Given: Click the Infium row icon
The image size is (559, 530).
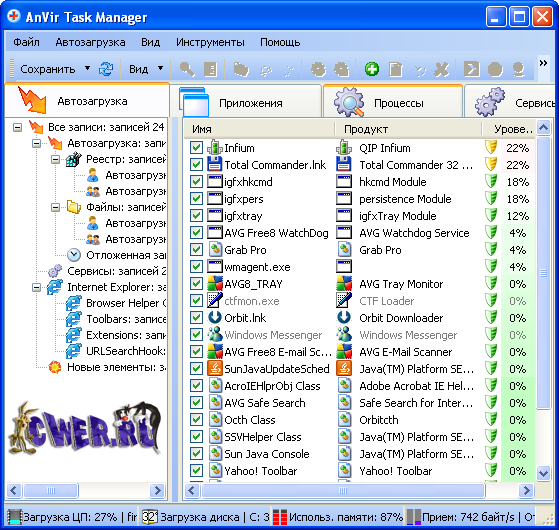Looking at the screenshot, I should pyautogui.click(x=215, y=148).
